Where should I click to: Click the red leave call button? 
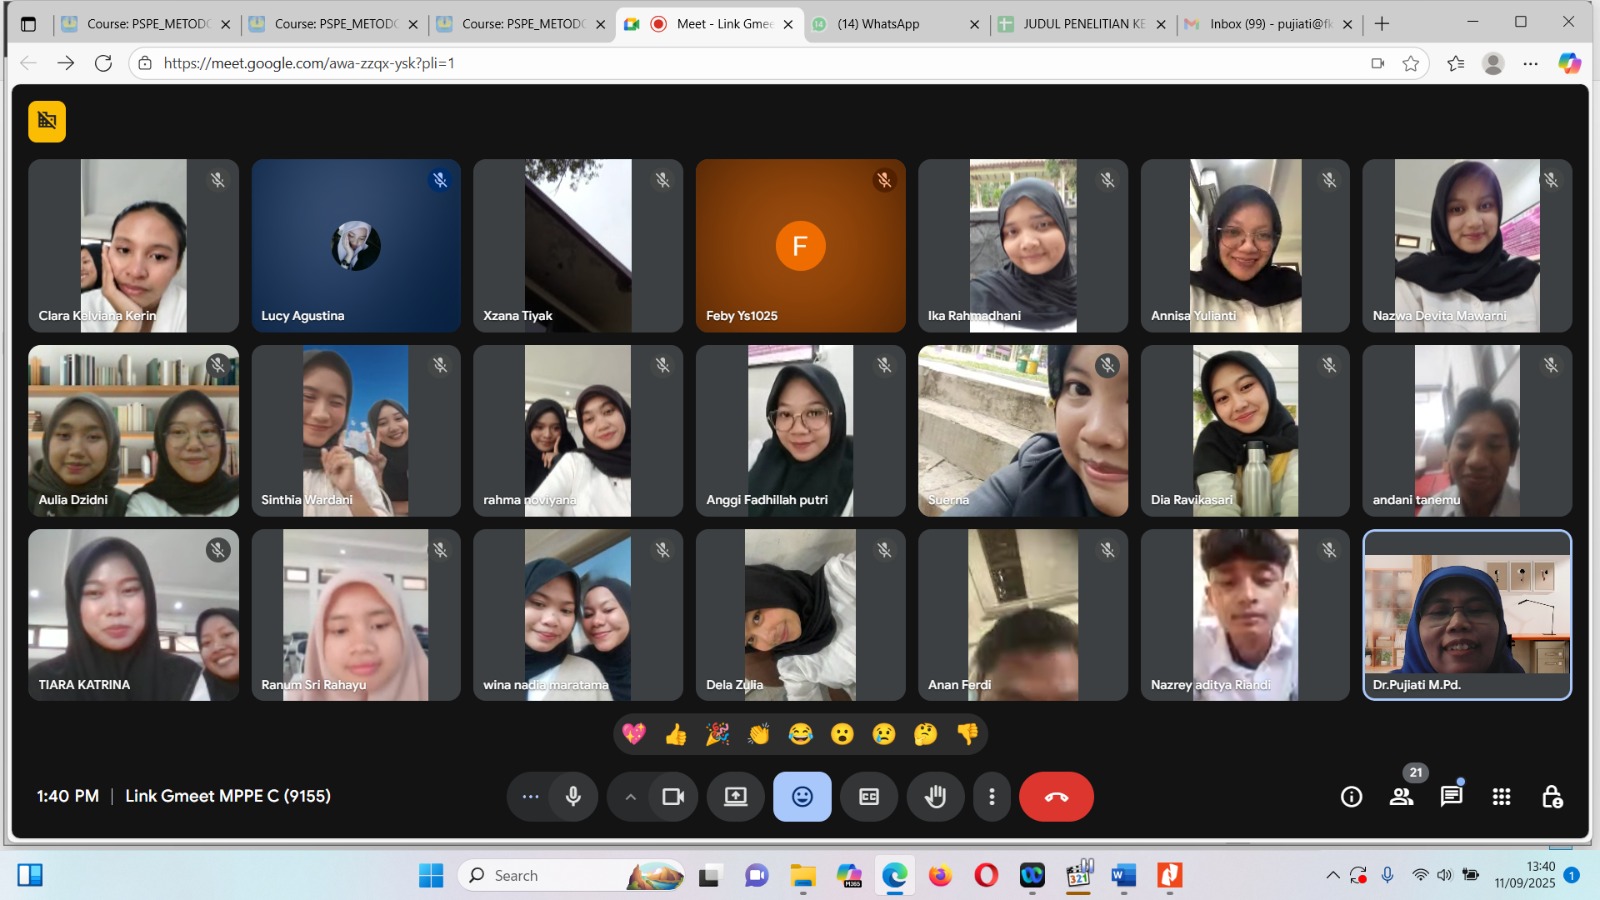point(1056,797)
